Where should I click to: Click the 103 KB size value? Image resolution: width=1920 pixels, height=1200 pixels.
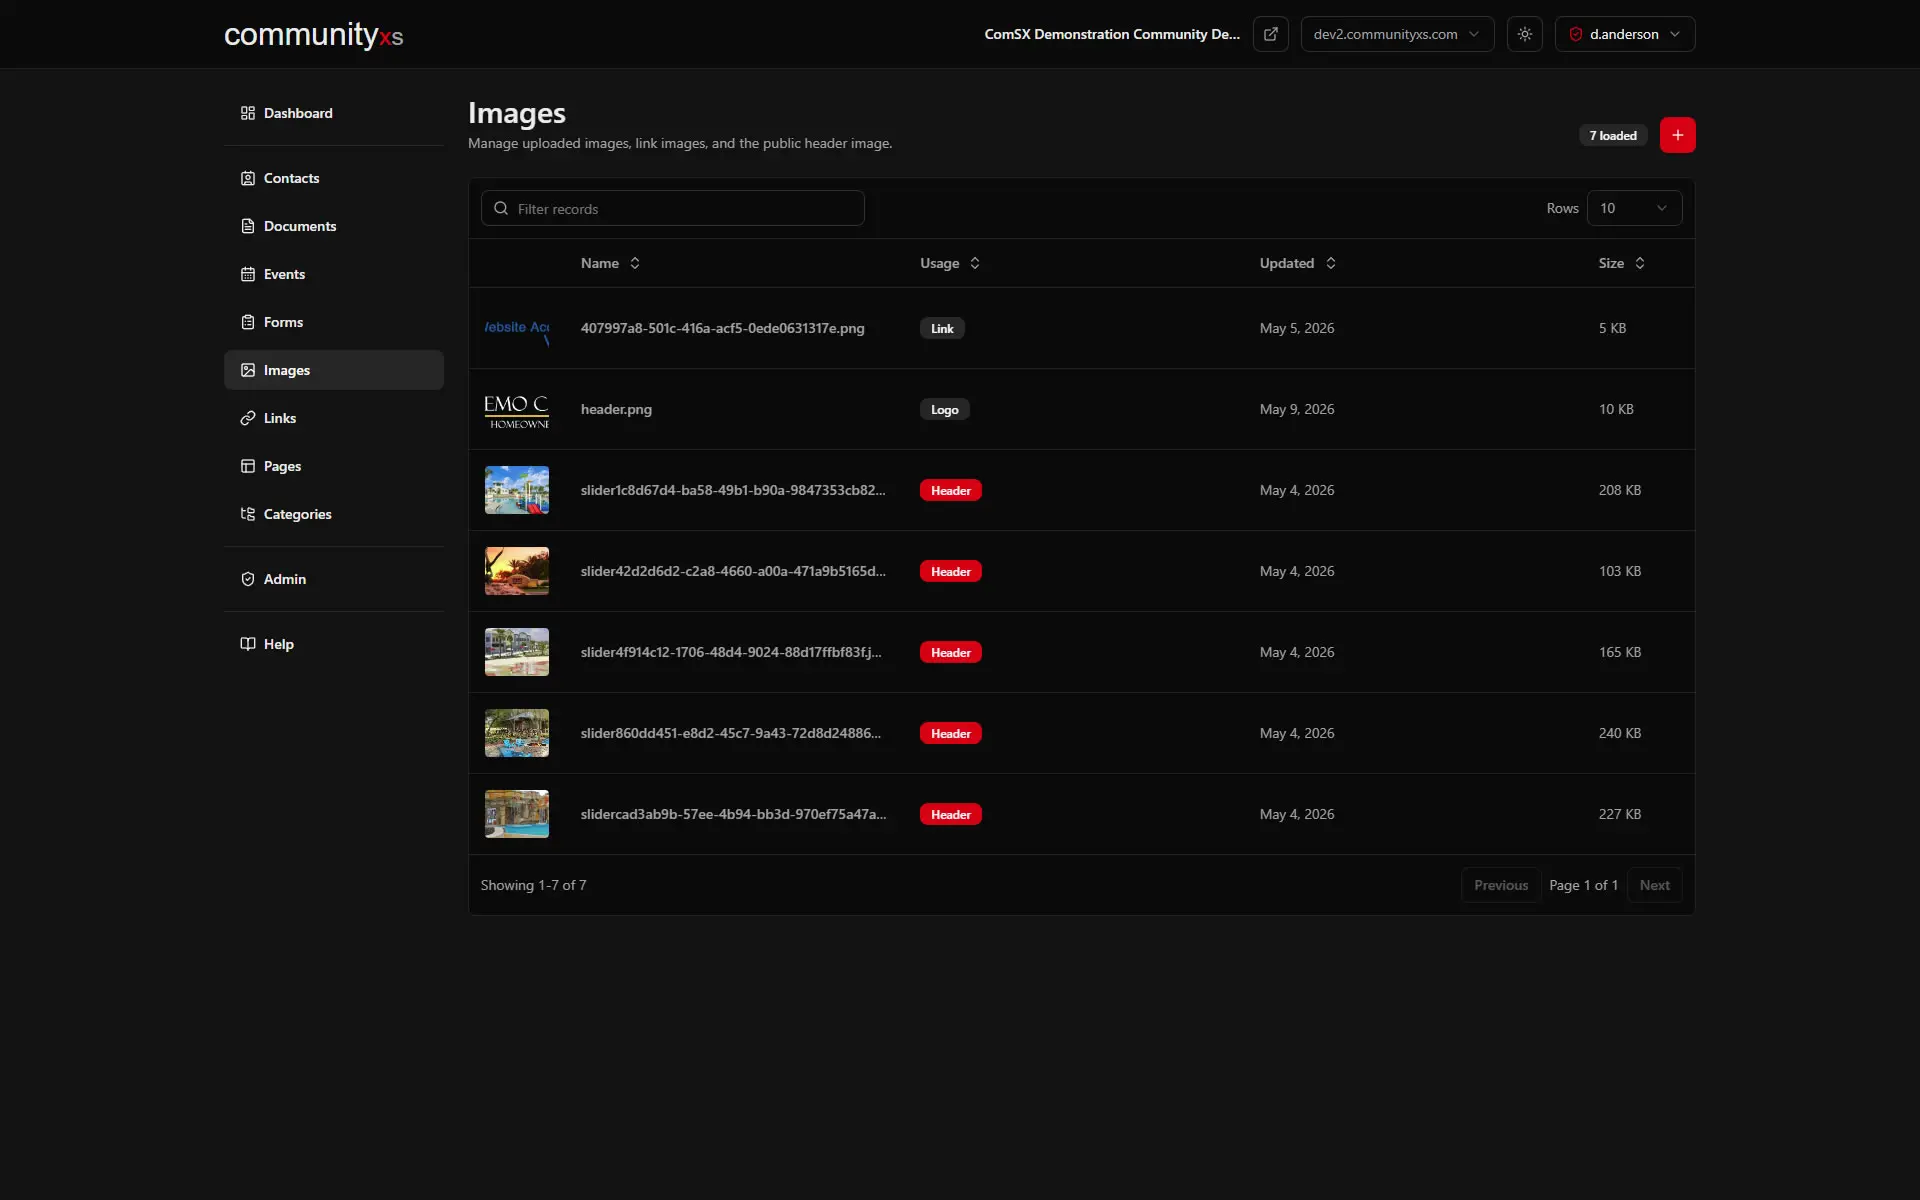click(x=1620, y=571)
